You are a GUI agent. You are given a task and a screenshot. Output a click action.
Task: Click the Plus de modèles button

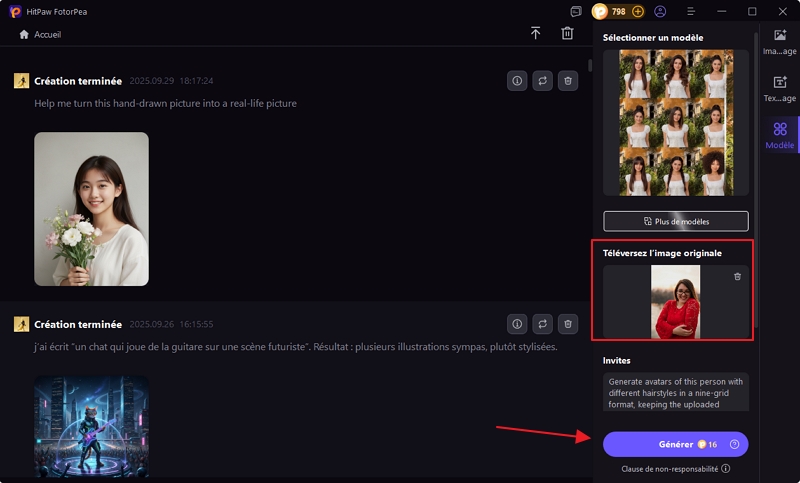[675, 221]
